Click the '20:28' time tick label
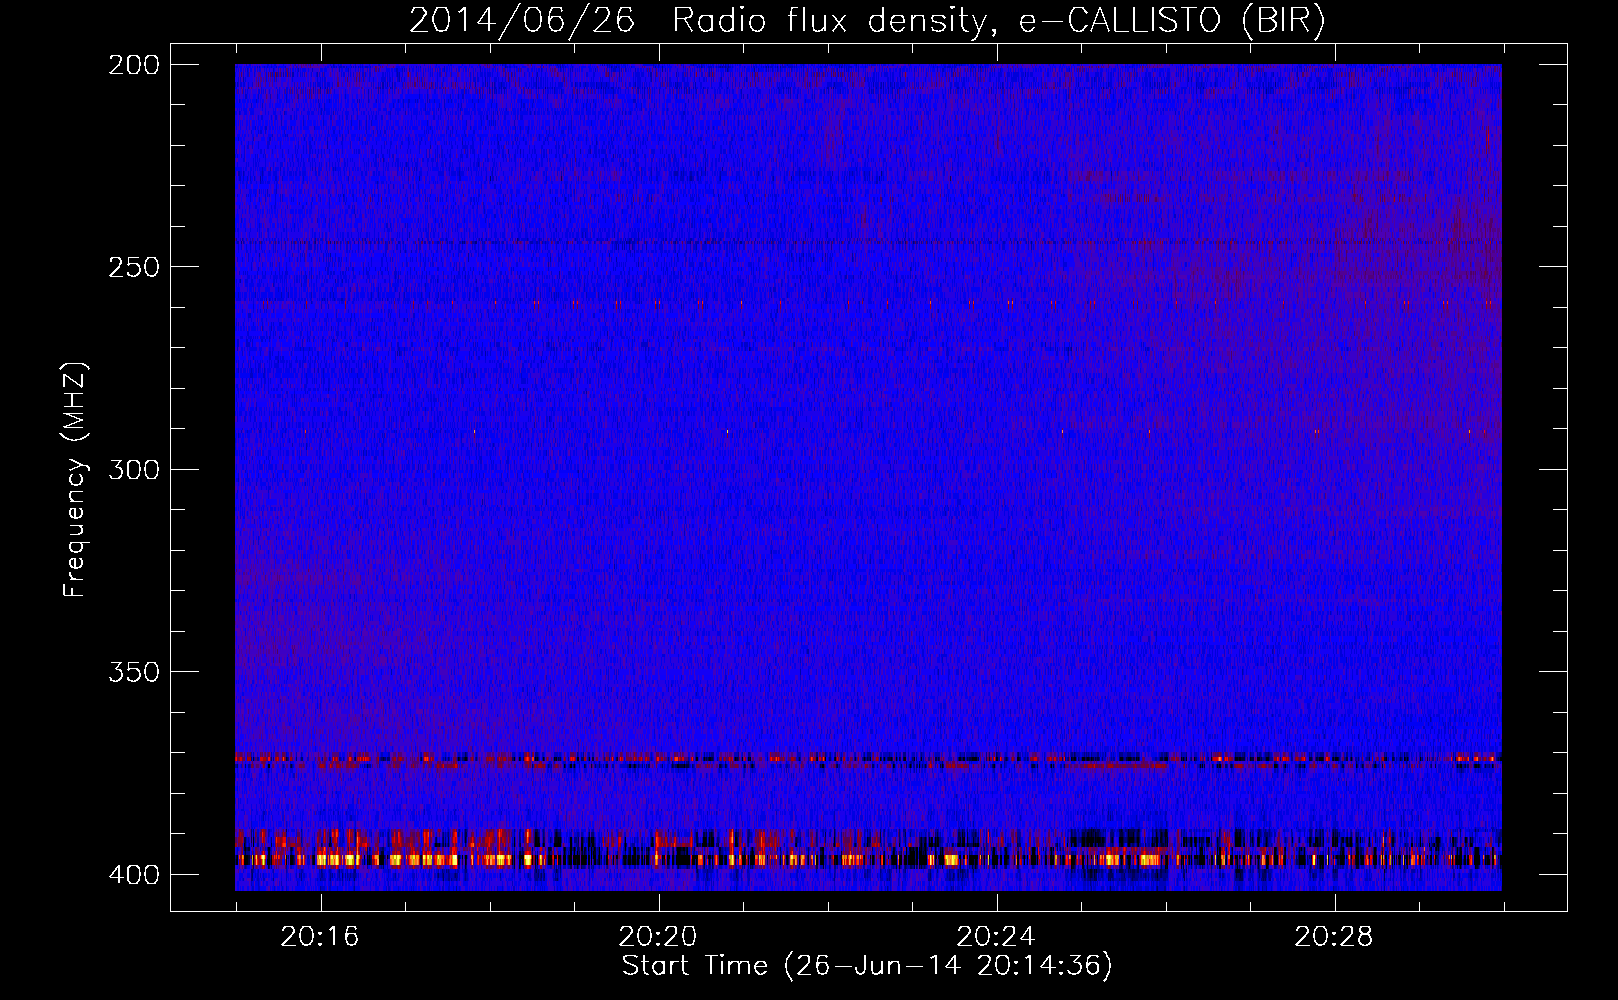The height and width of the screenshot is (1000, 1618). click(x=1334, y=936)
